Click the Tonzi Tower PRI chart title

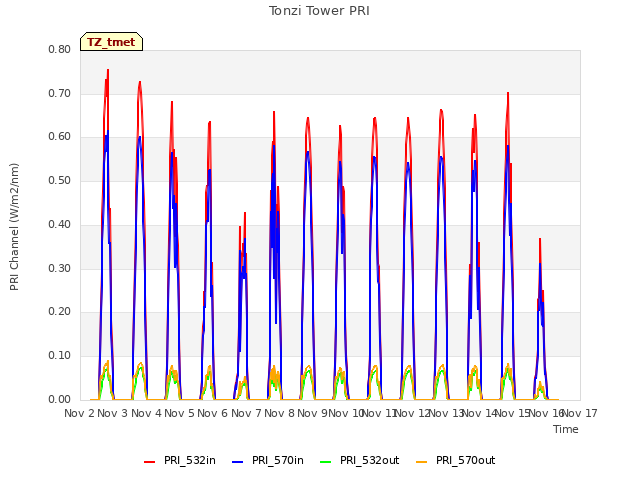click(319, 11)
